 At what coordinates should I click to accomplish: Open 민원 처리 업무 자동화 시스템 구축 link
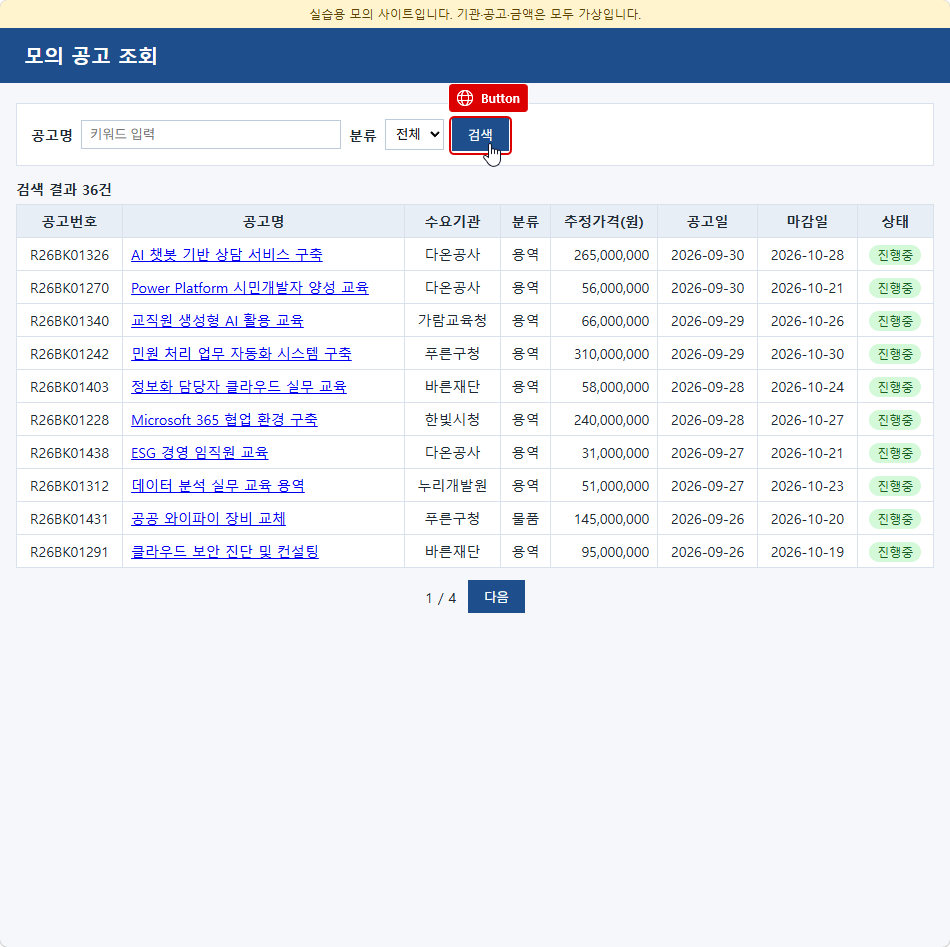(241, 354)
